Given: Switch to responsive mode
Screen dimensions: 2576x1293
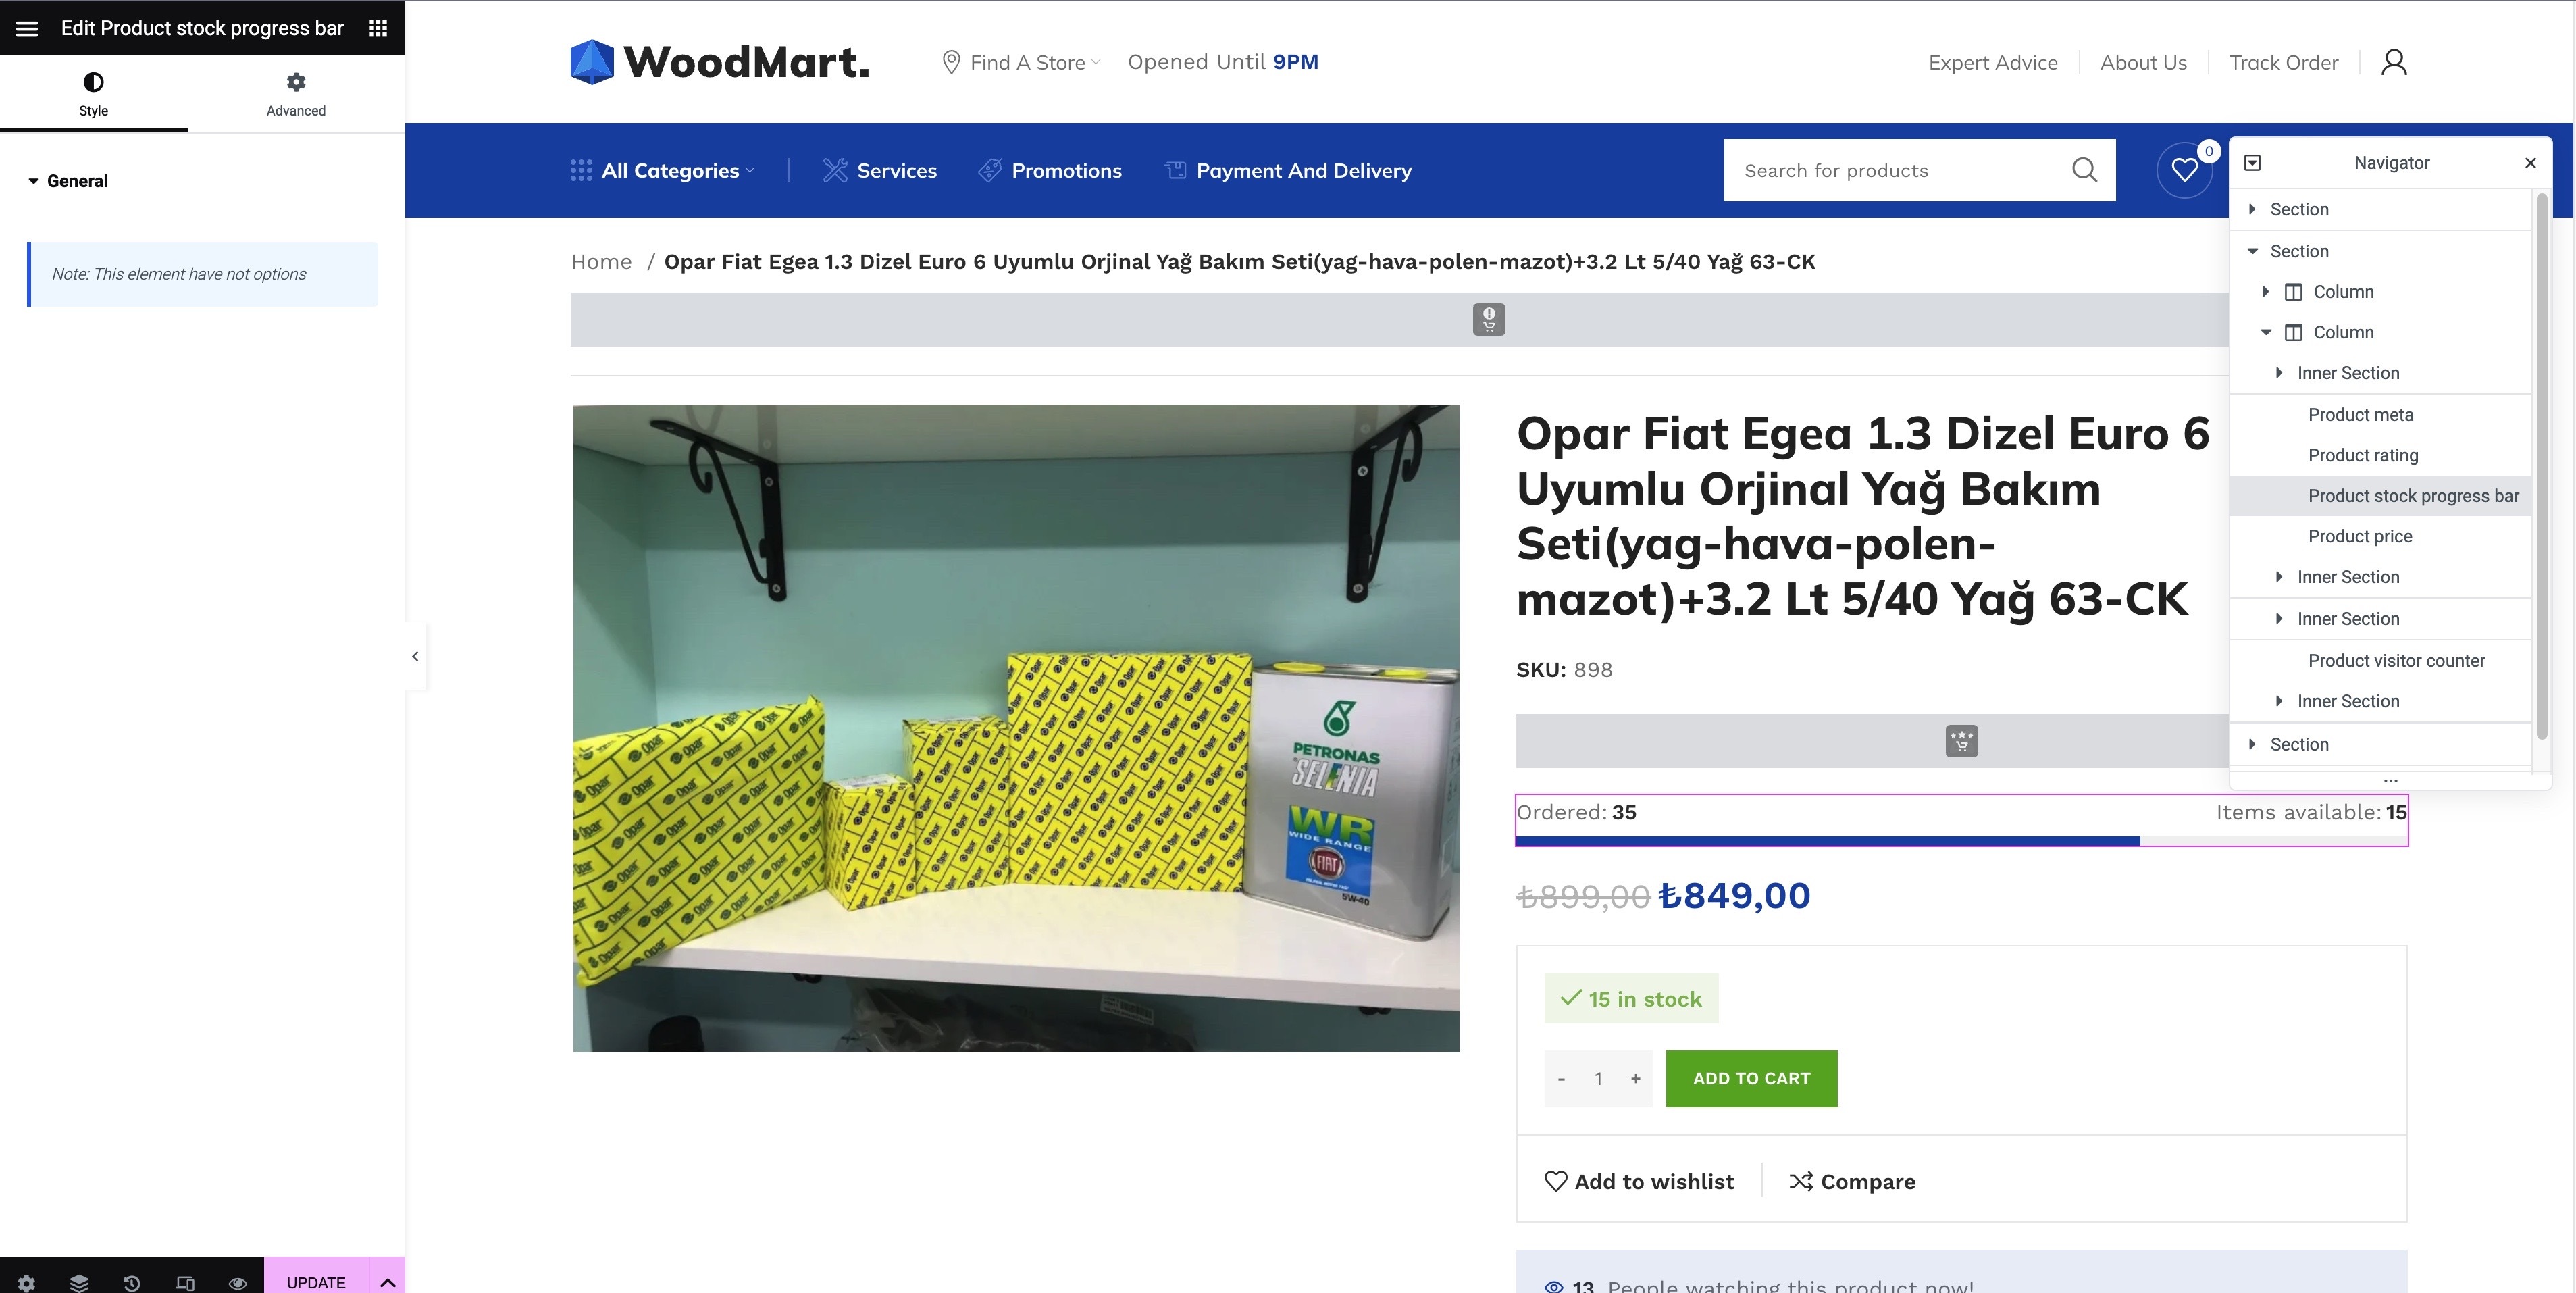Looking at the screenshot, I should [185, 1282].
